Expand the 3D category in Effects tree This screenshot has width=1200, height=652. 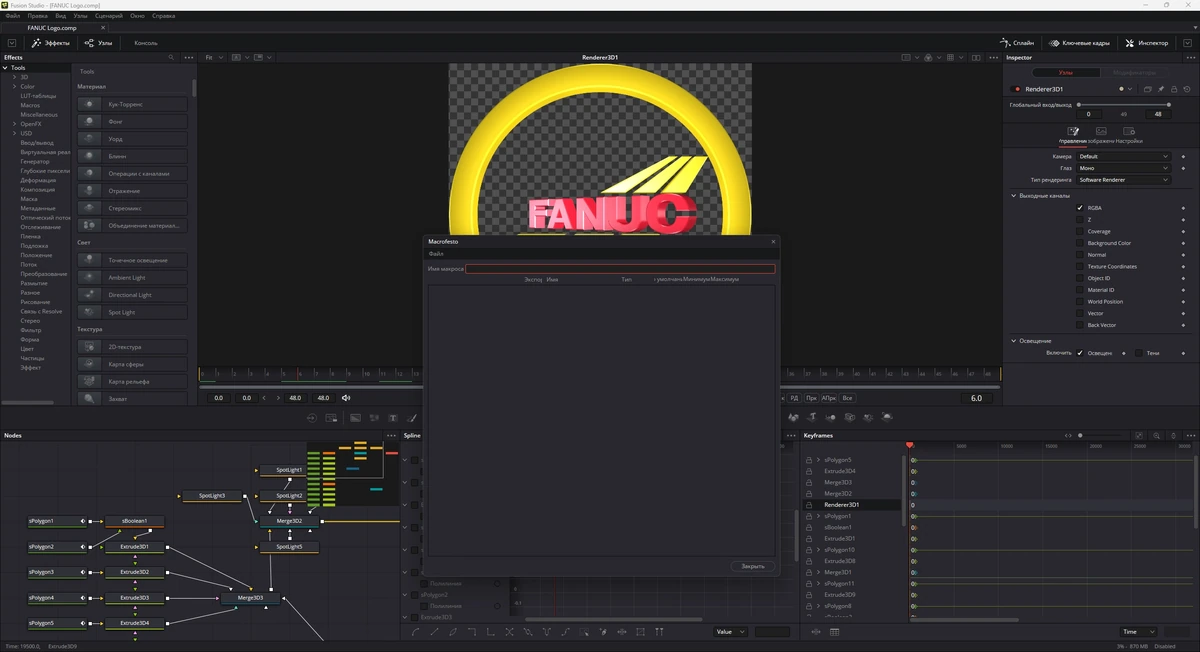pos(15,77)
